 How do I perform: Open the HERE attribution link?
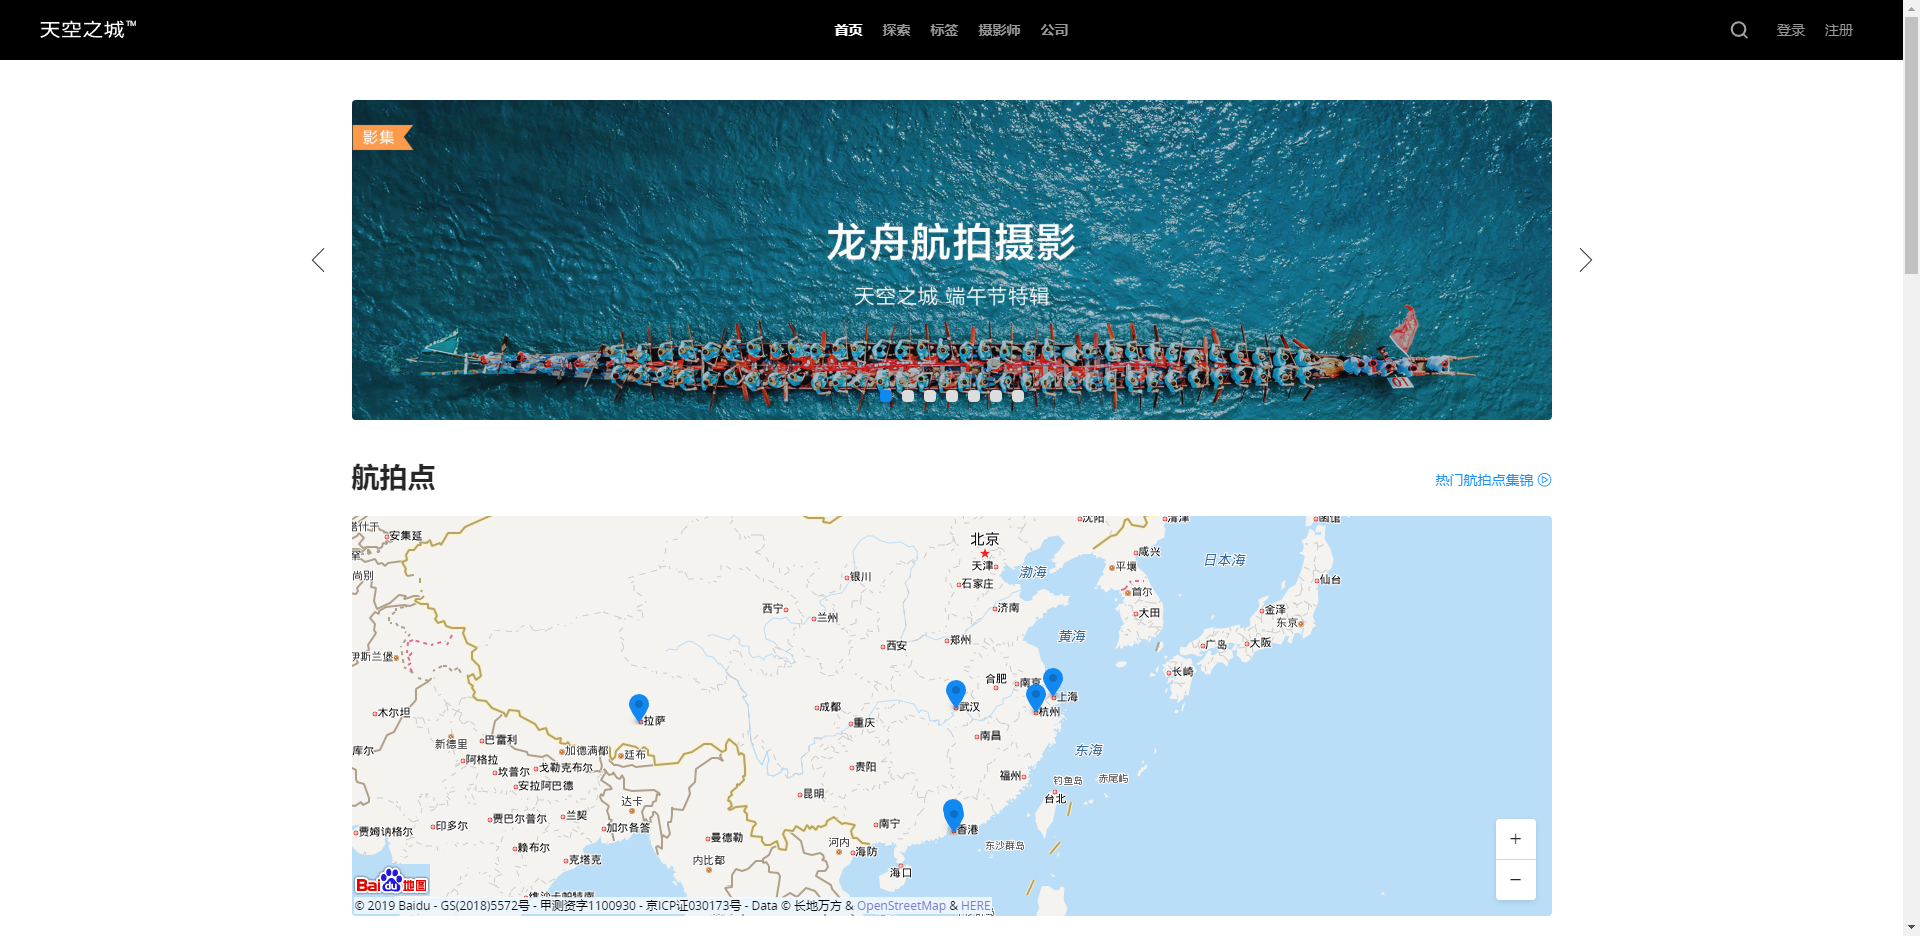(x=976, y=906)
